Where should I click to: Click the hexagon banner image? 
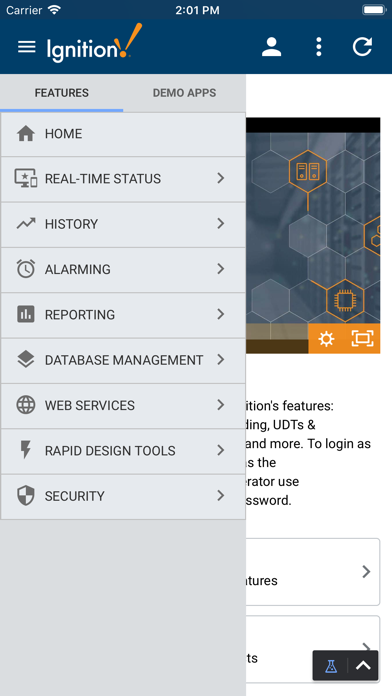click(x=313, y=235)
